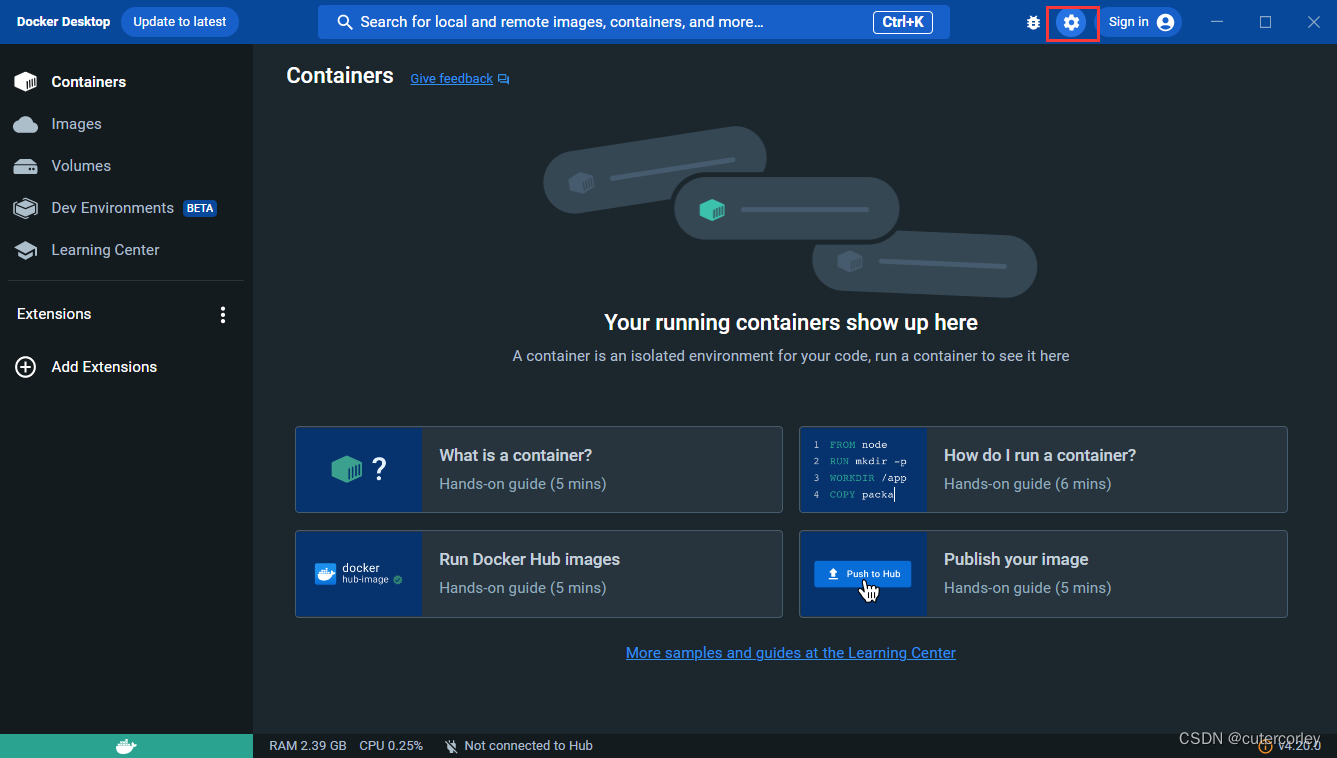Click the Not connected to Hub plug icon

[451, 746]
